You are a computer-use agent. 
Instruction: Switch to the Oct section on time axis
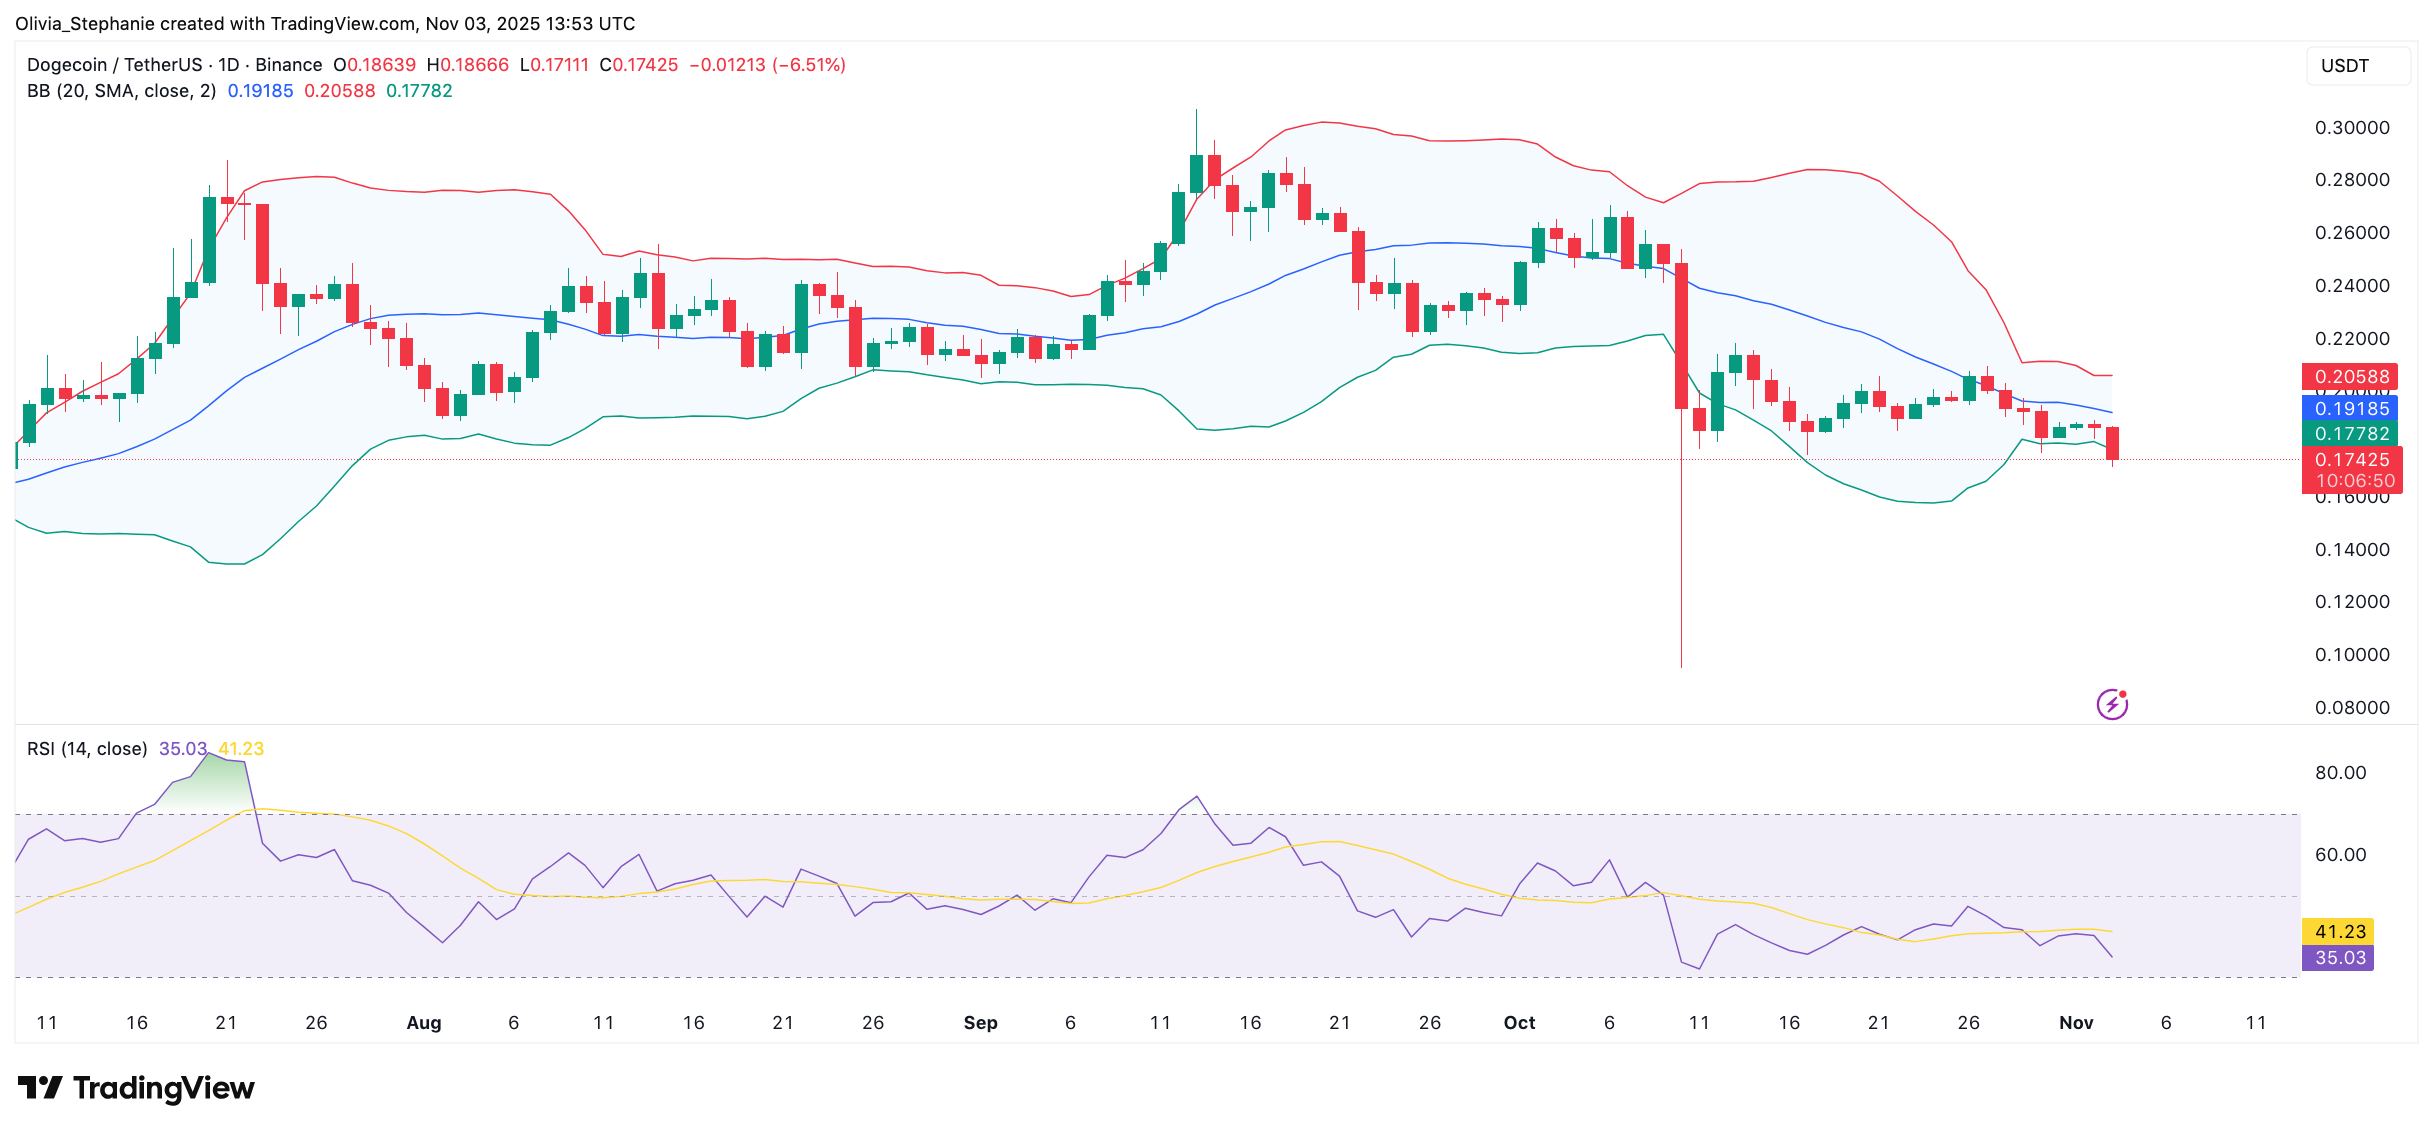[x=1519, y=1022]
